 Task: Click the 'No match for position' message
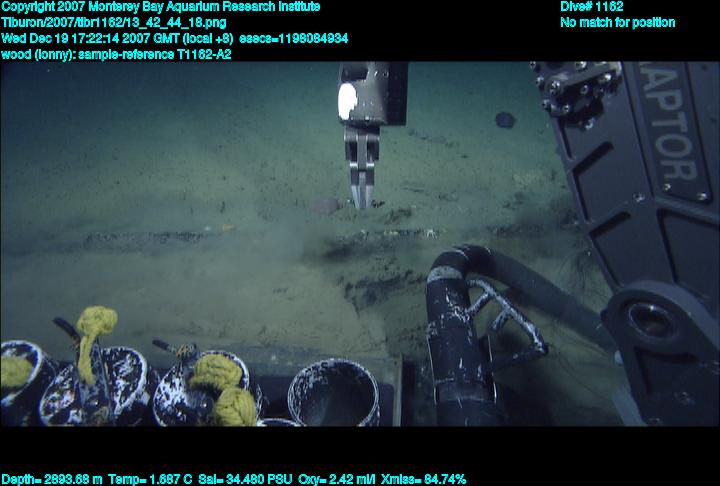click(x=617, y=23)
